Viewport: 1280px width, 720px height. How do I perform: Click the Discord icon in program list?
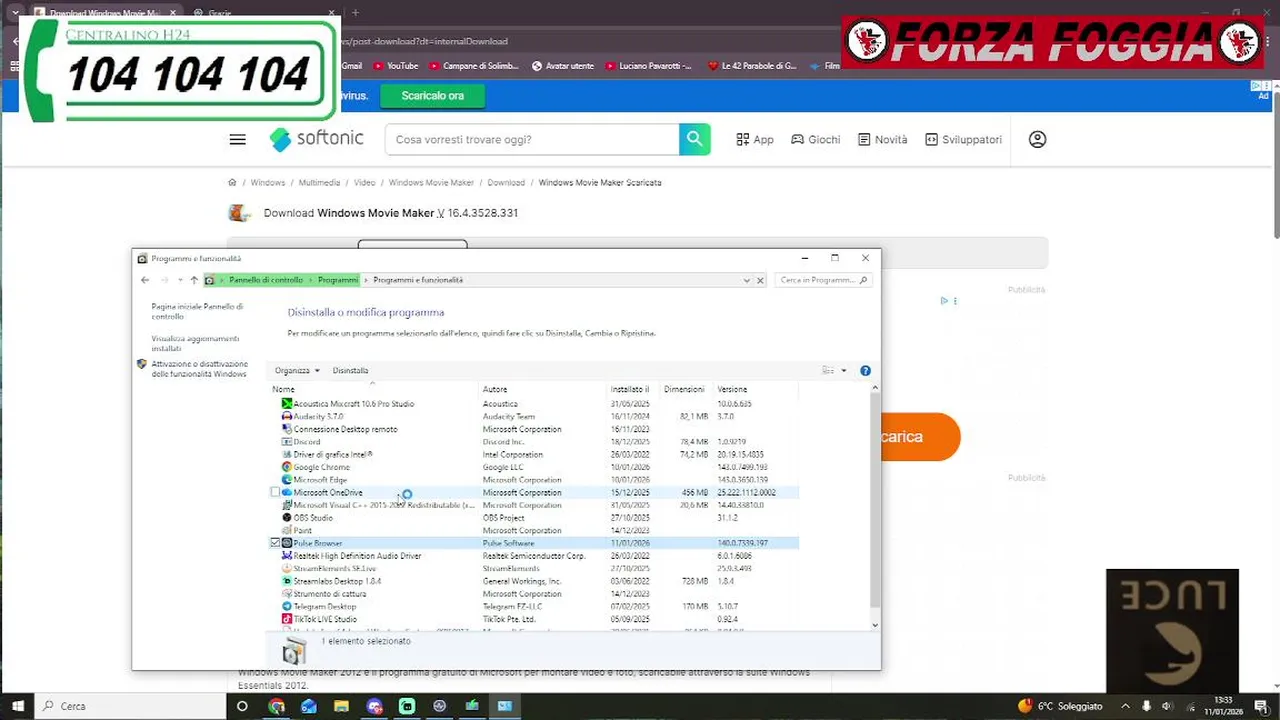pos(287,442)
